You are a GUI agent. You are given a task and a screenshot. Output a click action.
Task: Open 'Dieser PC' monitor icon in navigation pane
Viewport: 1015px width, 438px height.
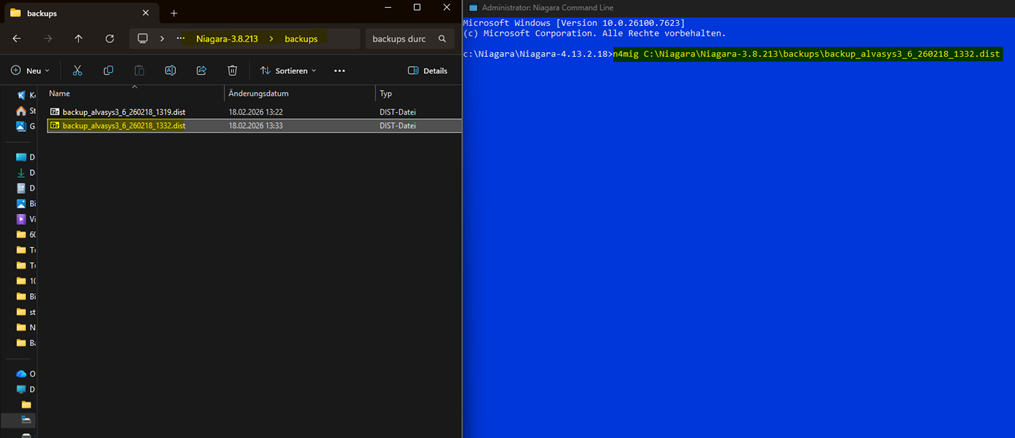(x=21, y=389)
